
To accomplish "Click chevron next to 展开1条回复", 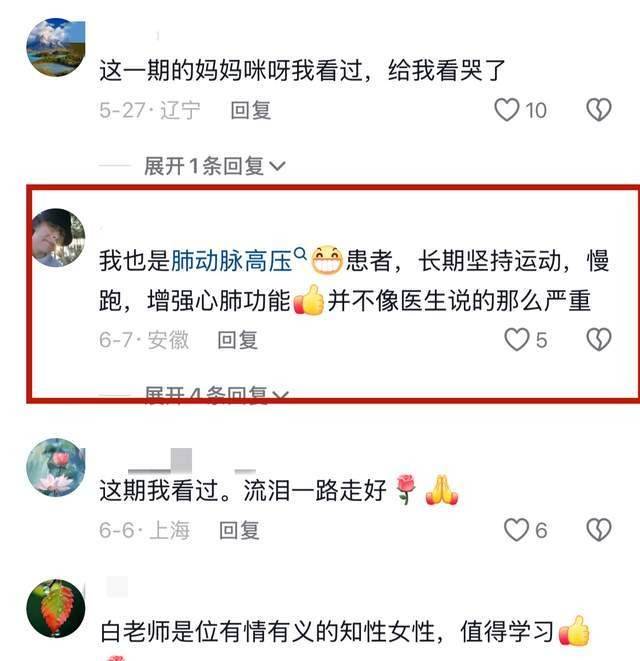I will click(x=277, y=167).
